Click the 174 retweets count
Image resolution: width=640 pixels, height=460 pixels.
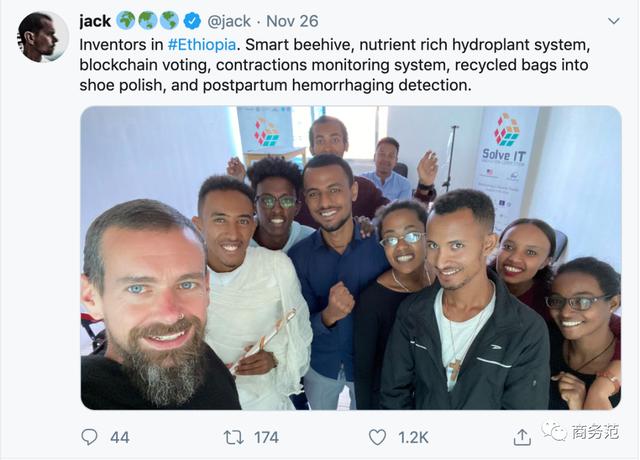pyautogui.click(x=266, y=437)
